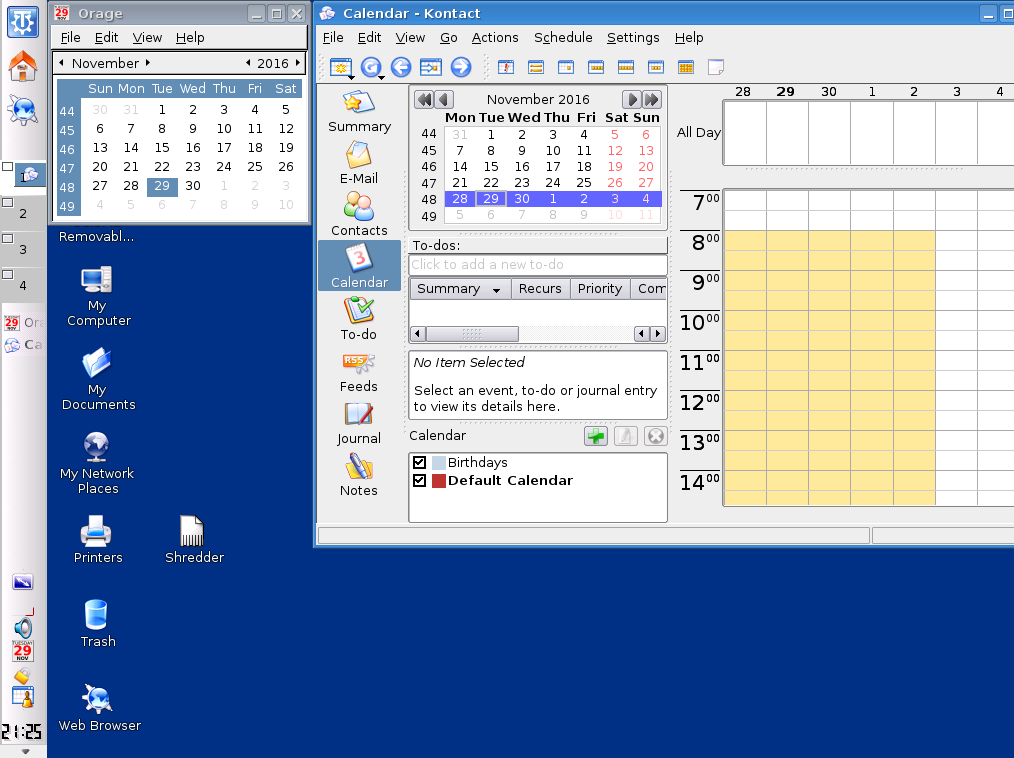Open Feeds in the Kontact sidebar
The image size is (1014, 758).
(359, 371)
